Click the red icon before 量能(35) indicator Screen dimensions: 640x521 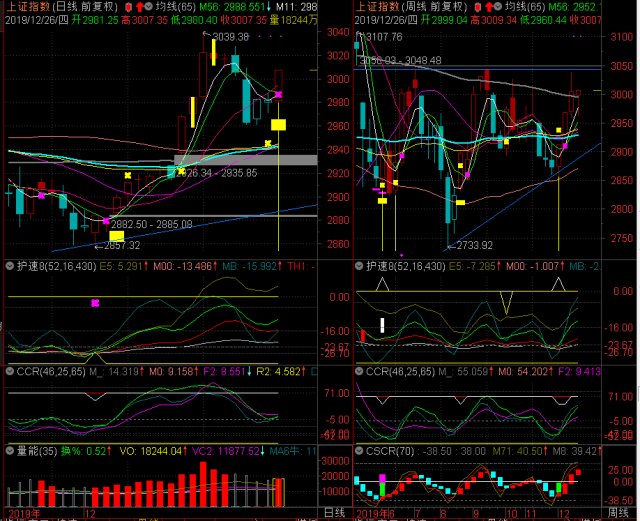(10, 451)
